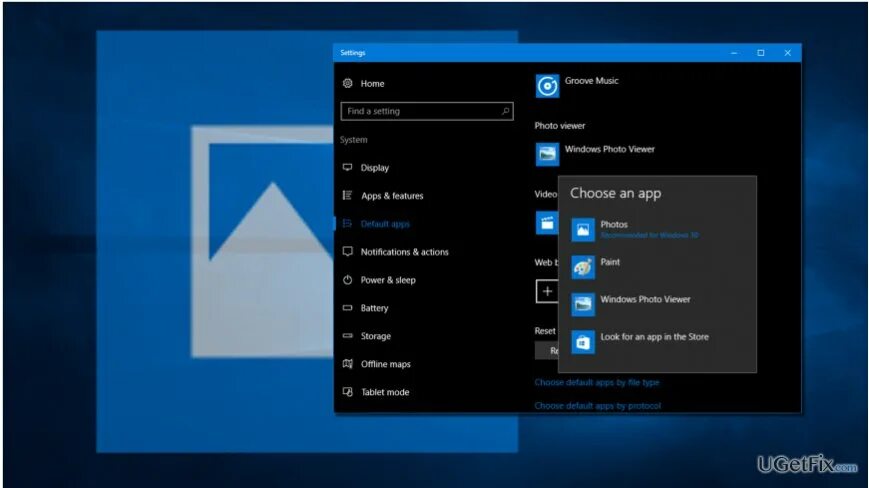869x488 pixels.
Task: Click the Offline maps icon
Action: (347, 363)
